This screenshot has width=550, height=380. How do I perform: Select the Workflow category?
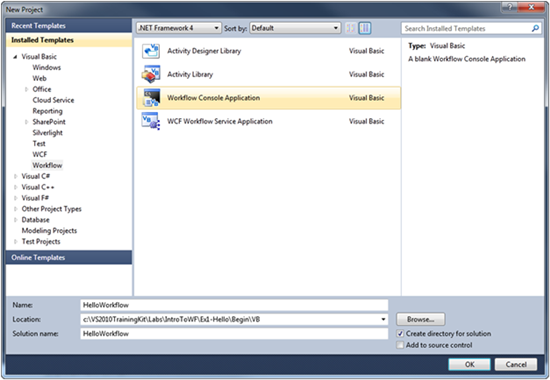click(47, 165)
